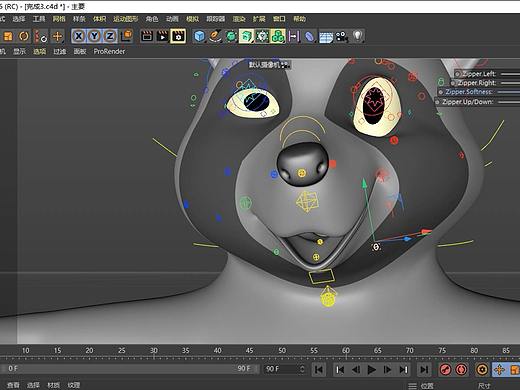Open the 渲染 menu
The width and height of the screenshot is (520, 390).
pyautogui.click(x=239, y=19)
